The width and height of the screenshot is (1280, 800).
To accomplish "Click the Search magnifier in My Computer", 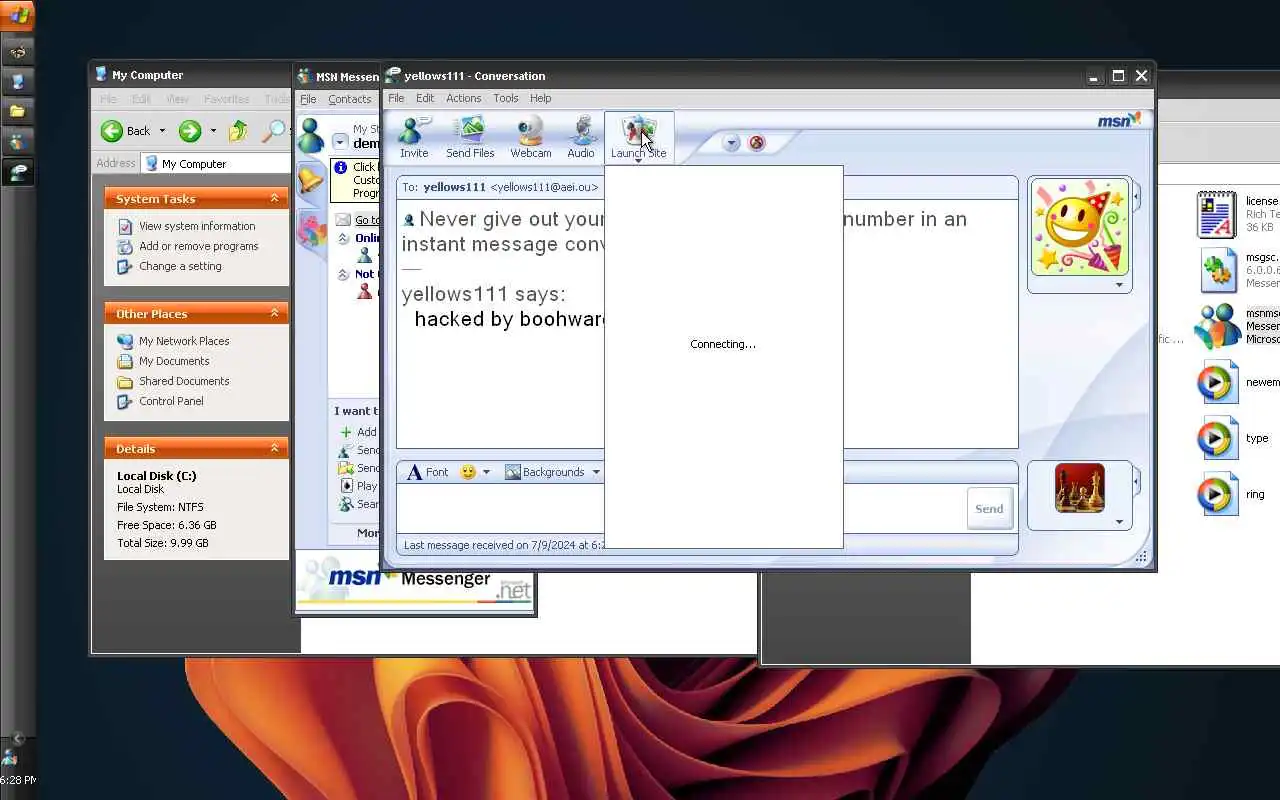I will click(273, 131).
